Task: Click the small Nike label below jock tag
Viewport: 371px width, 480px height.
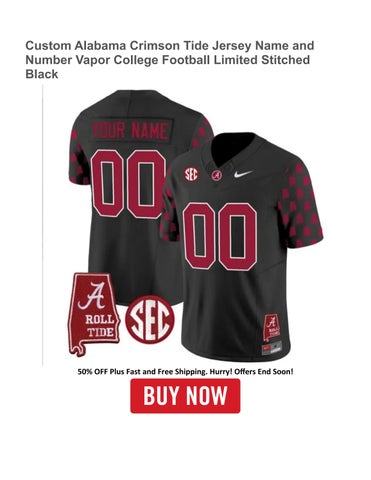Action: [x=273, y=348]
